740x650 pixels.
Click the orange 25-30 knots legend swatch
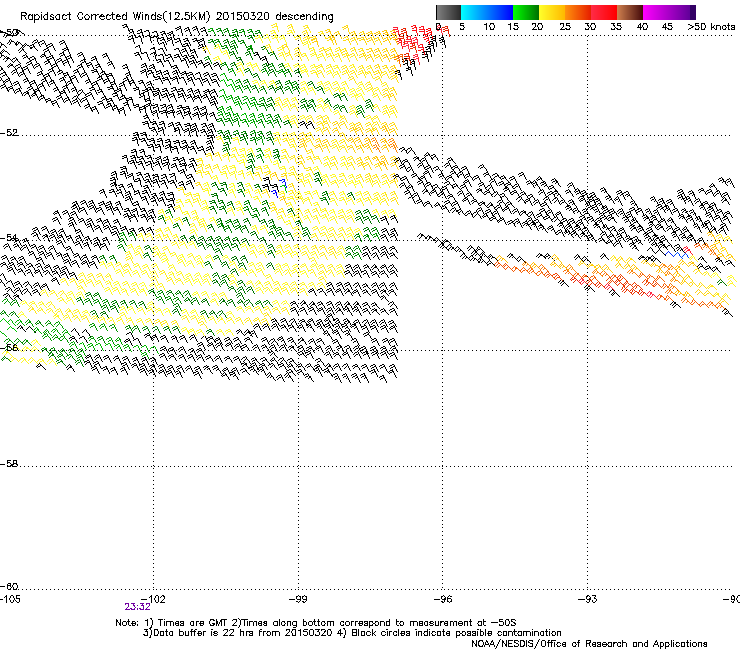(x=578, y=12)
